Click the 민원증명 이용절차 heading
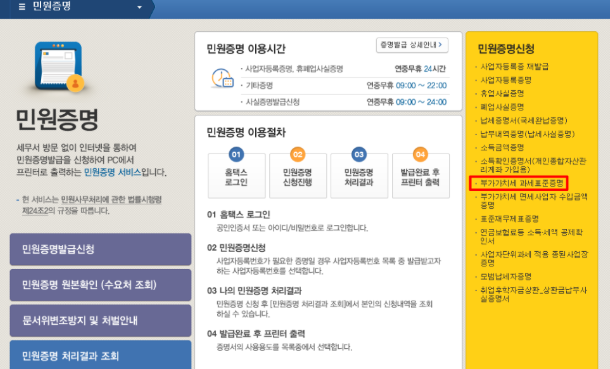Image resolution: width=610 pixels, height=369 pixels. (246, 133)
